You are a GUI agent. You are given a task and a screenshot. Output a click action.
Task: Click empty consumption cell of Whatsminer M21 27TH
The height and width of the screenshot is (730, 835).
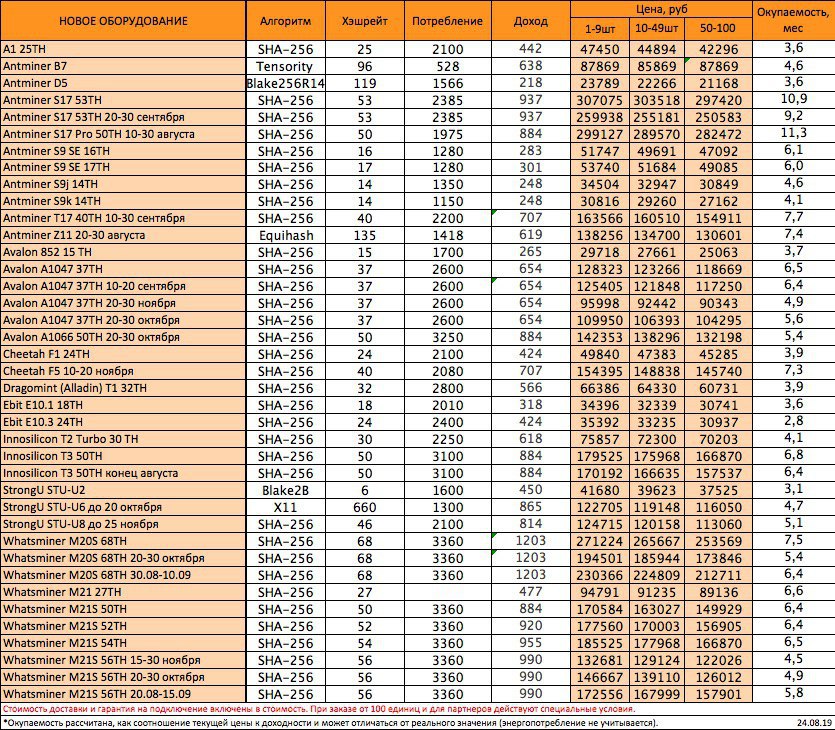point(447,592)
